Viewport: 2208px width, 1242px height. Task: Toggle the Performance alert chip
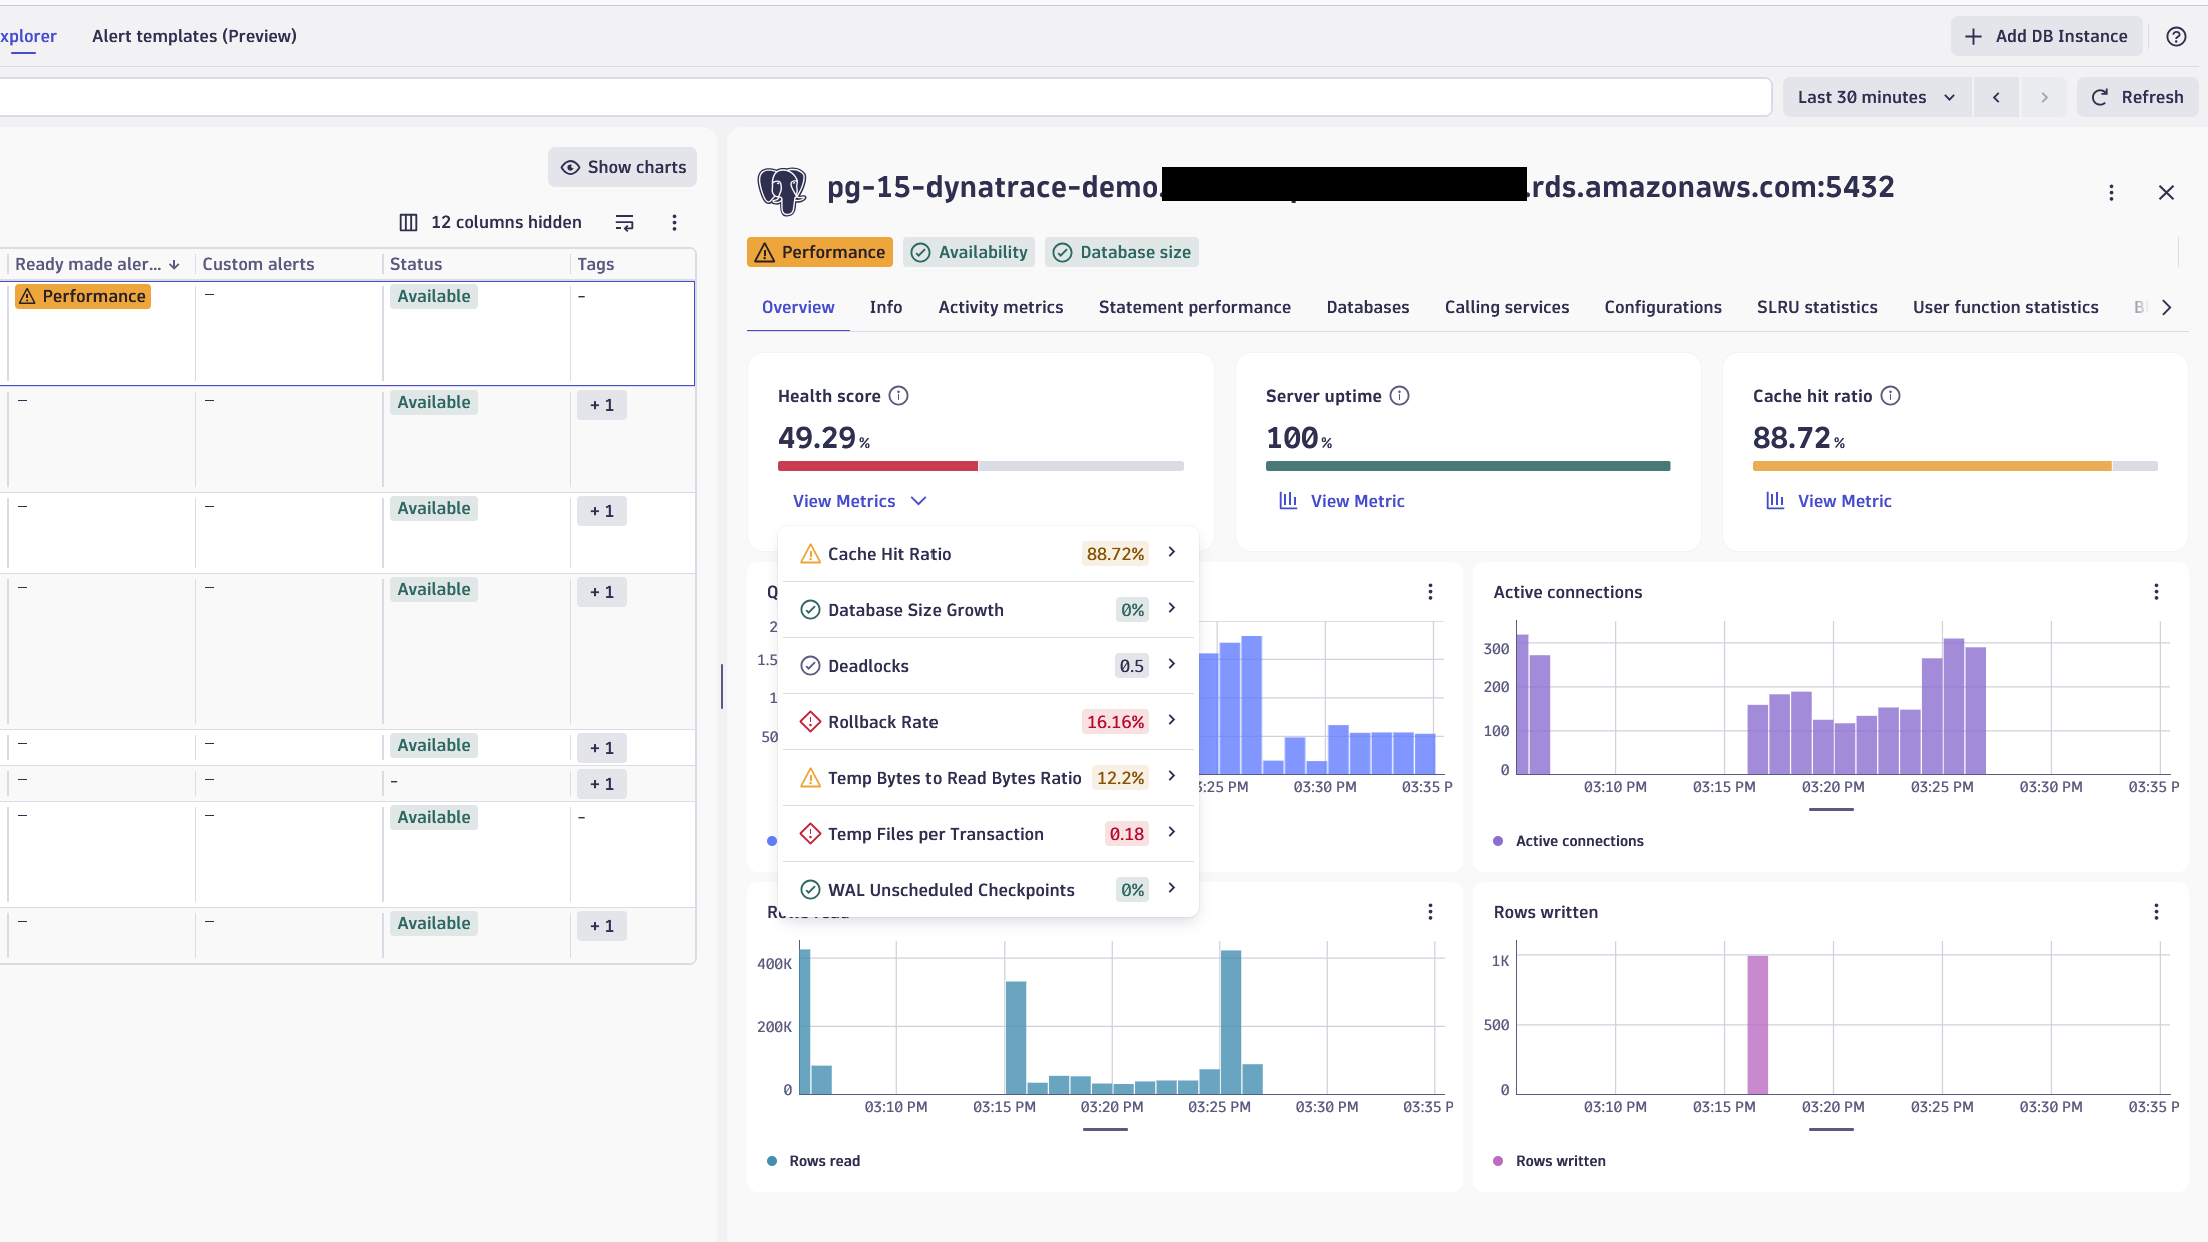coord(819,252)
